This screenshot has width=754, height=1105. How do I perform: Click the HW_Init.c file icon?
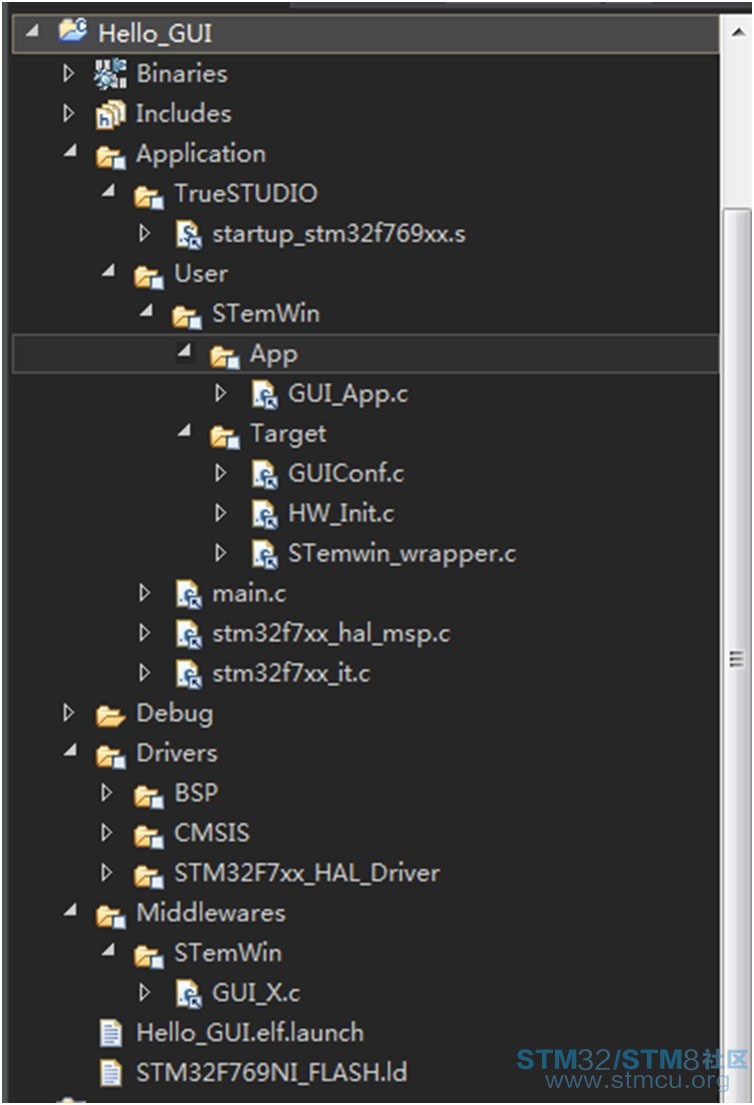pyautogui.click(x=264, y=514)
